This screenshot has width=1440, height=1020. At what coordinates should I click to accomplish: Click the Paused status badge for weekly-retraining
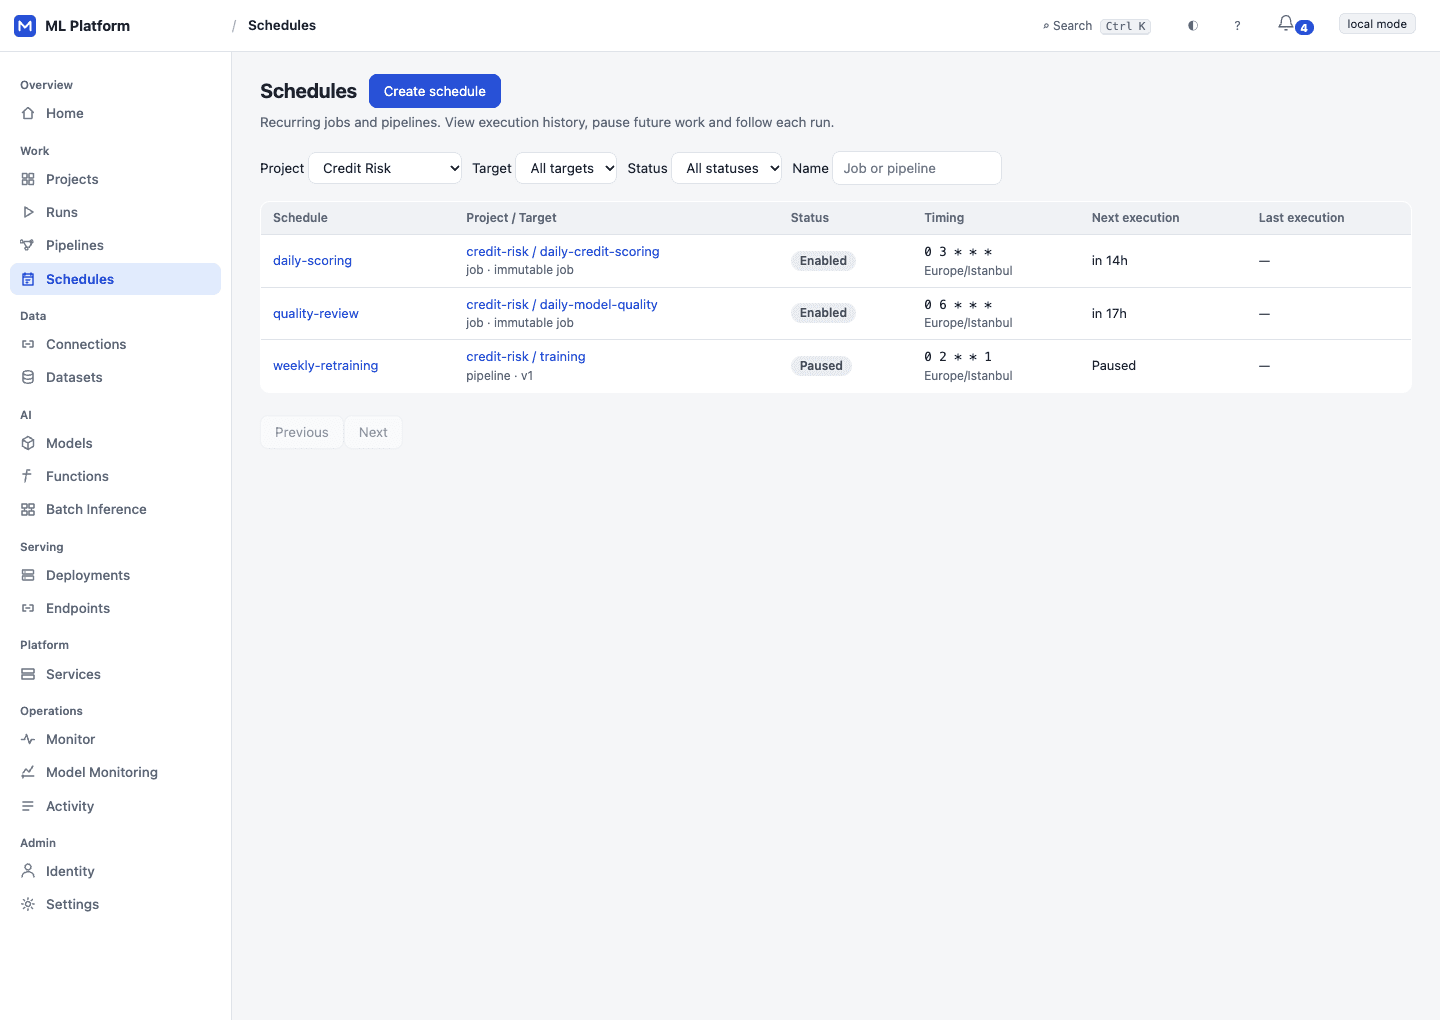pos(821,366)
